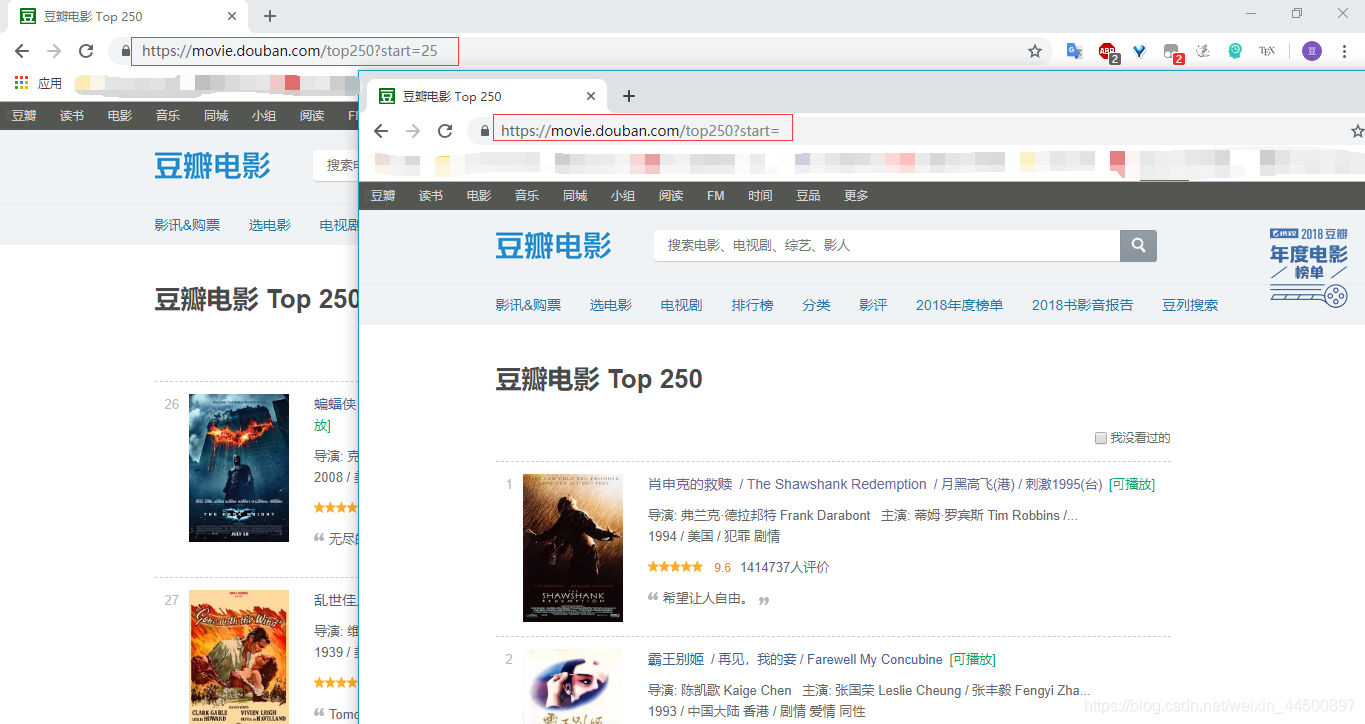
Task: Click the search magnifier button
Action: [1138, 245]
